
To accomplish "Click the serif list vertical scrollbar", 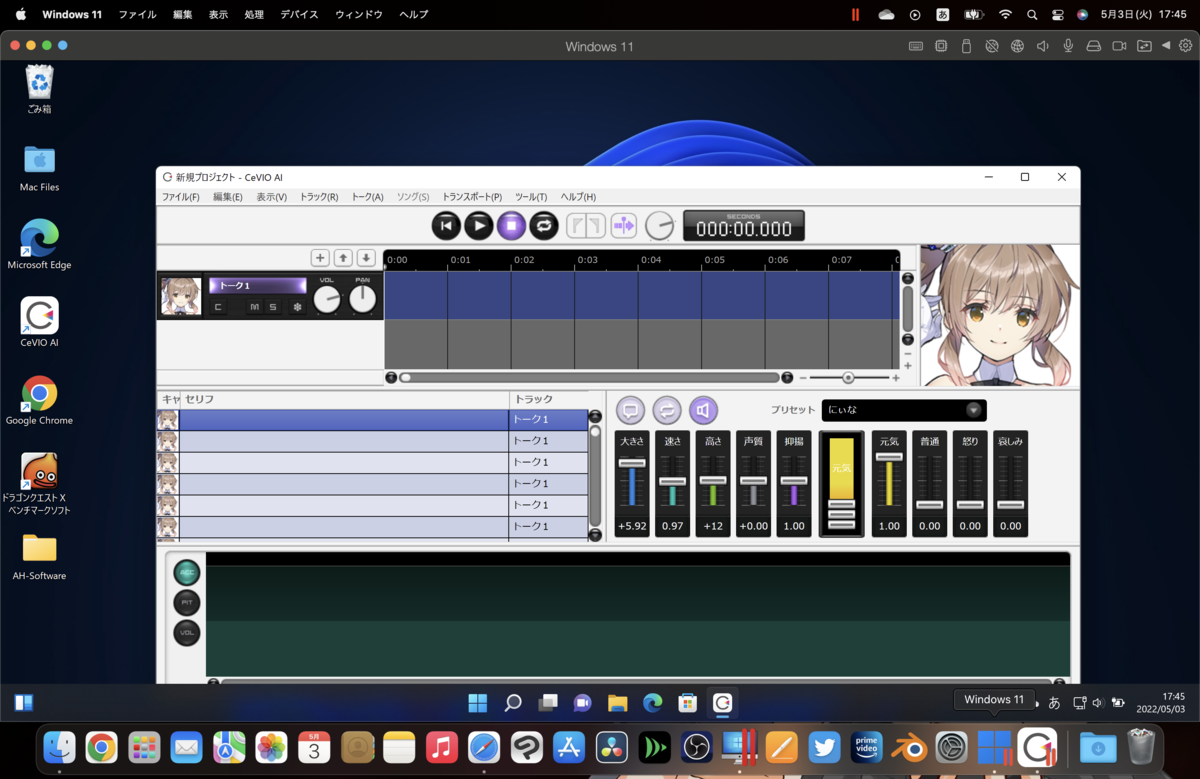I will click(x=595, y=476).
